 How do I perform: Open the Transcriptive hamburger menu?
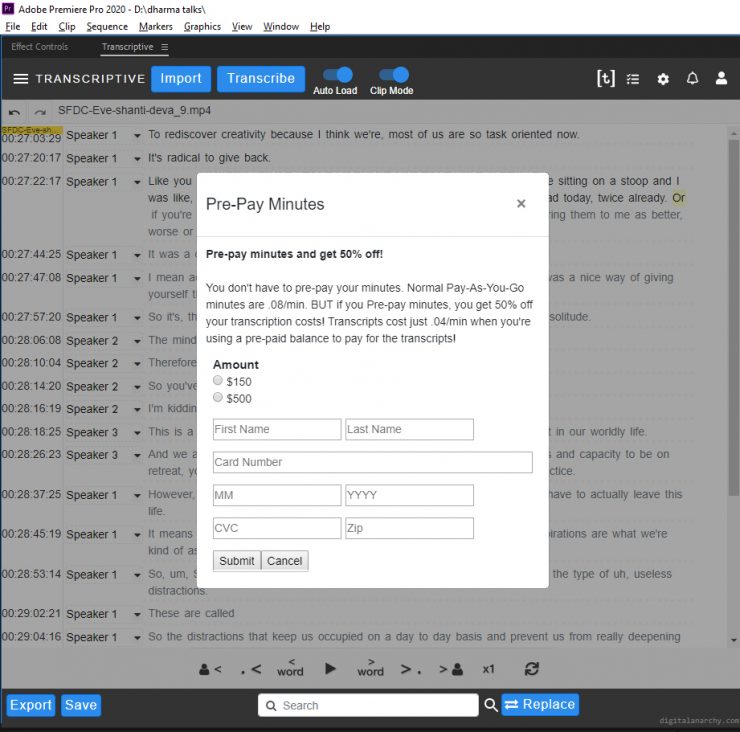20,79
